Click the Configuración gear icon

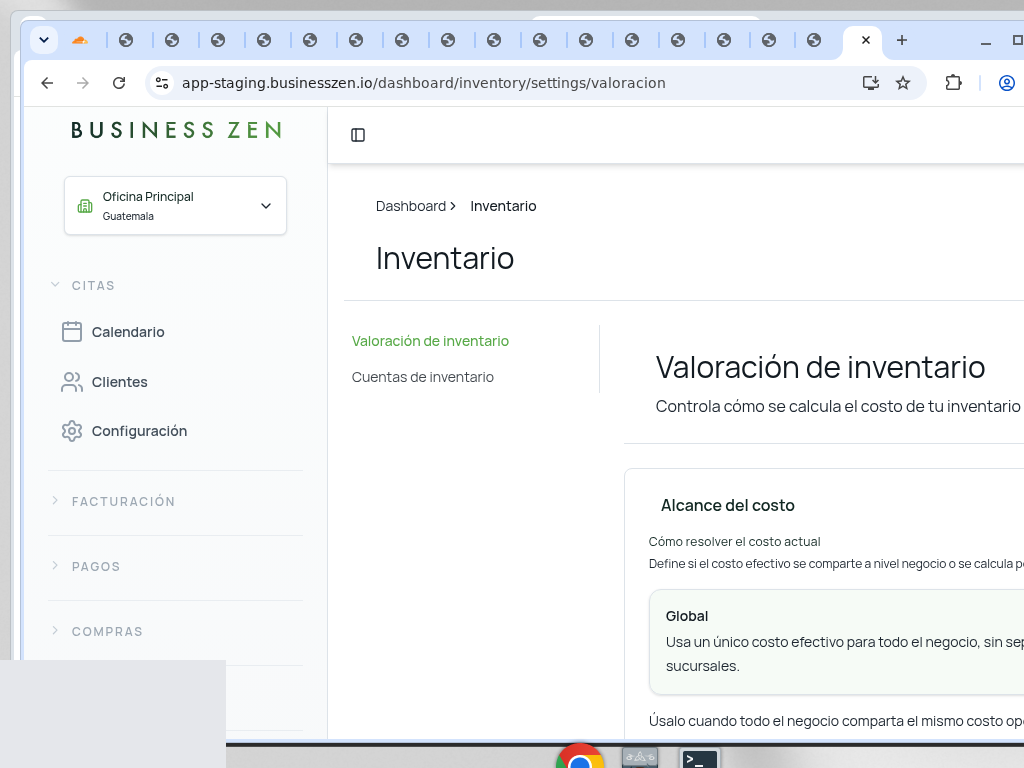point(72,431)
